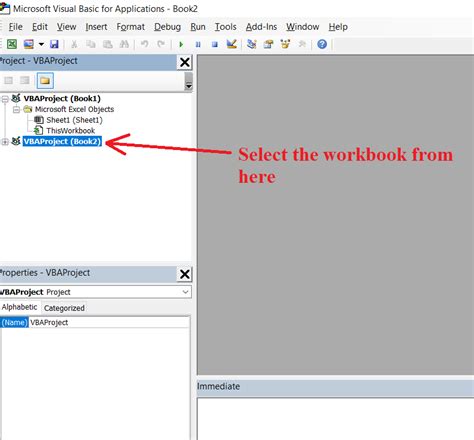This screenshot has height=440, width=474.
Task: Close the Project - VBAProject panel
Action: point(185,62)
